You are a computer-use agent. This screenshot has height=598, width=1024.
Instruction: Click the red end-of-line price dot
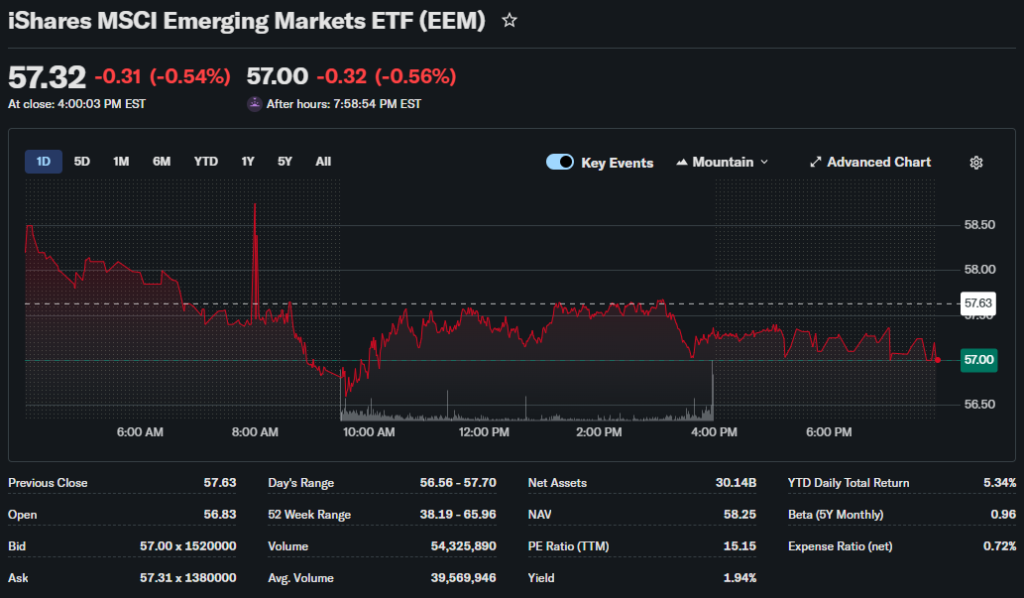(x=937, y=359)
